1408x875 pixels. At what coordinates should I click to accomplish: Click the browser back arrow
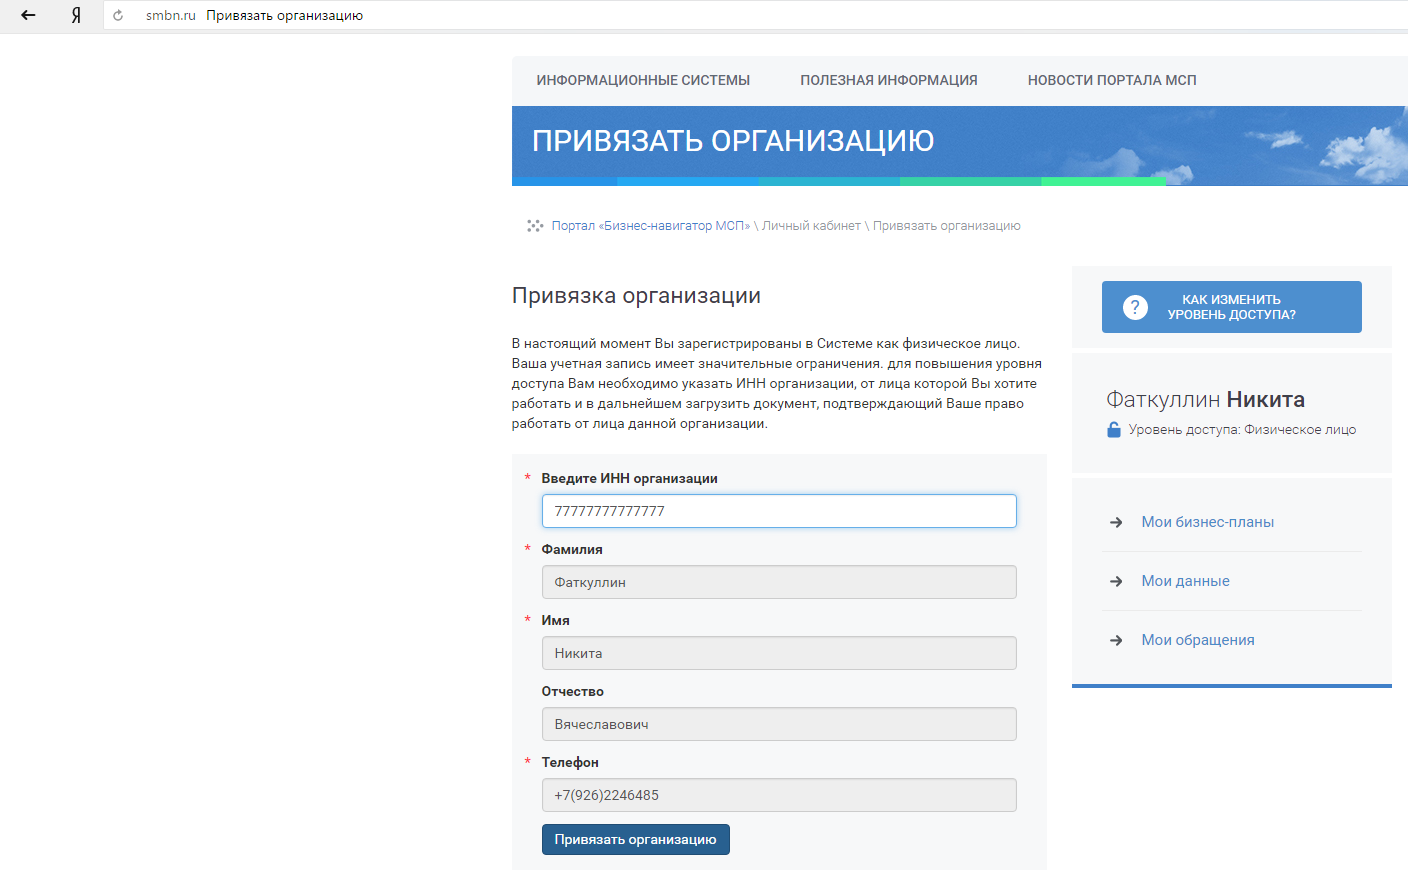tap(28, 15)
